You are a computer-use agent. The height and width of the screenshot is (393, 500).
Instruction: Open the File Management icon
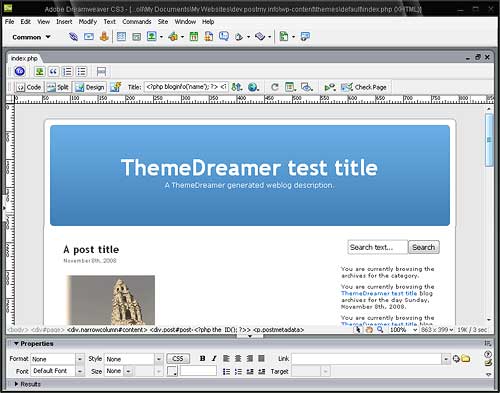pyautogui.click(x=237, y=87)
